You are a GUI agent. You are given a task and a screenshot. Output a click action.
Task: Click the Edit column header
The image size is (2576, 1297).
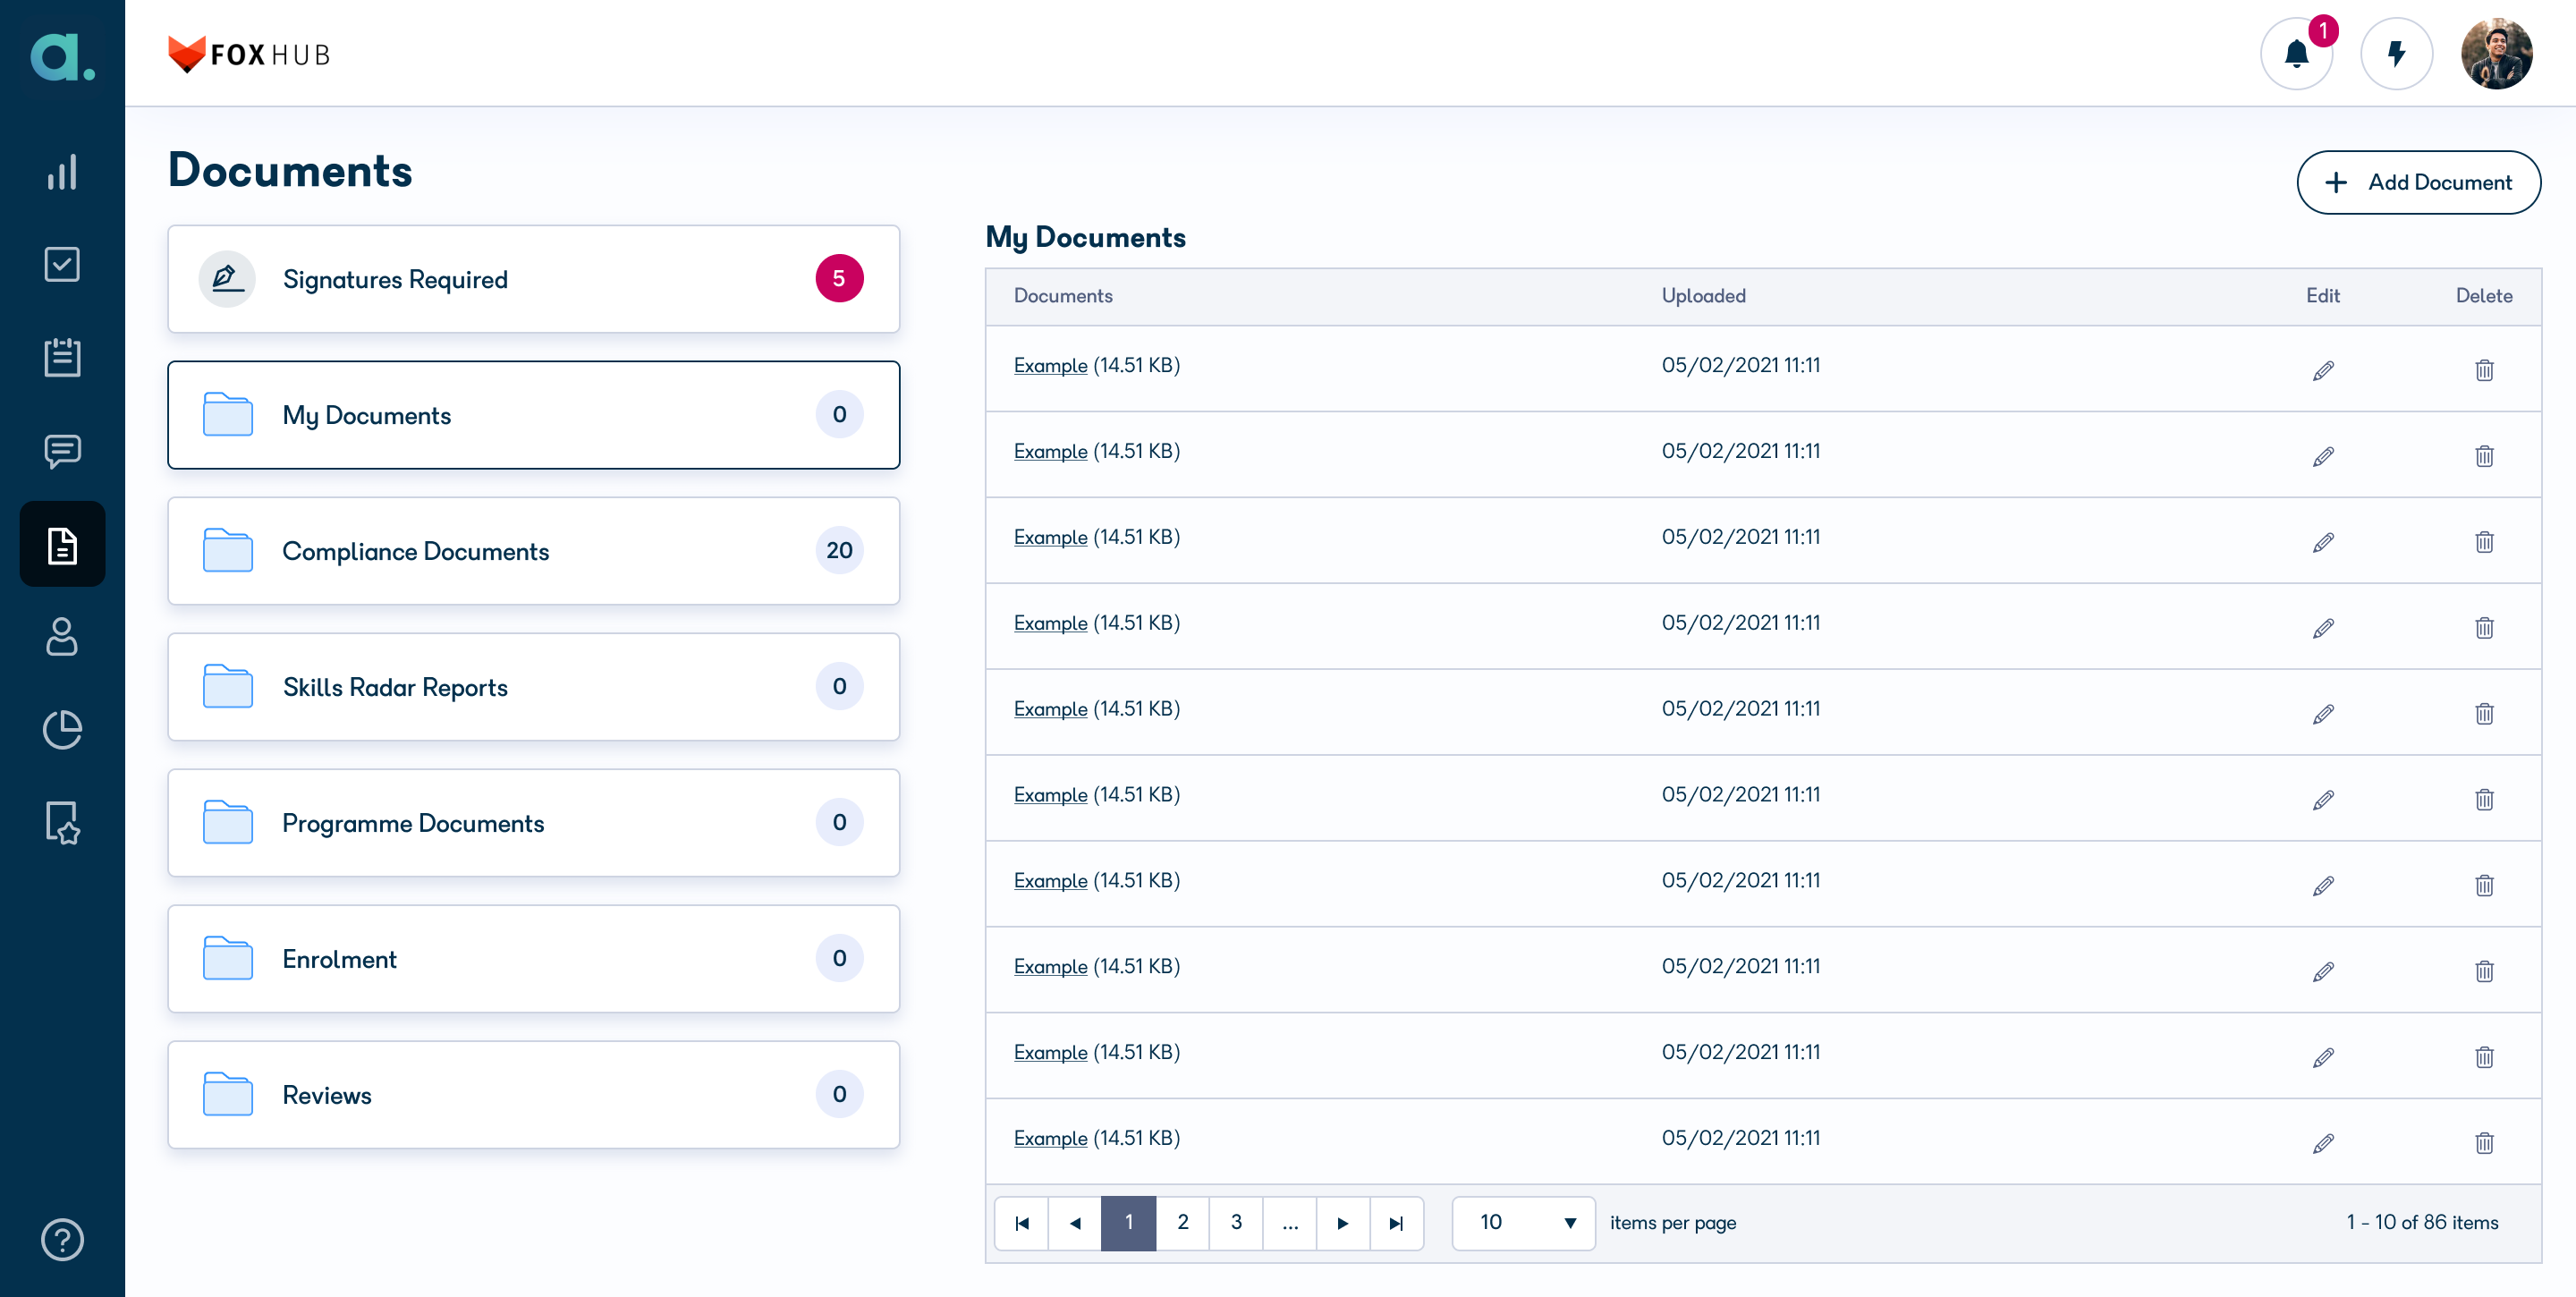point(2323,296)
